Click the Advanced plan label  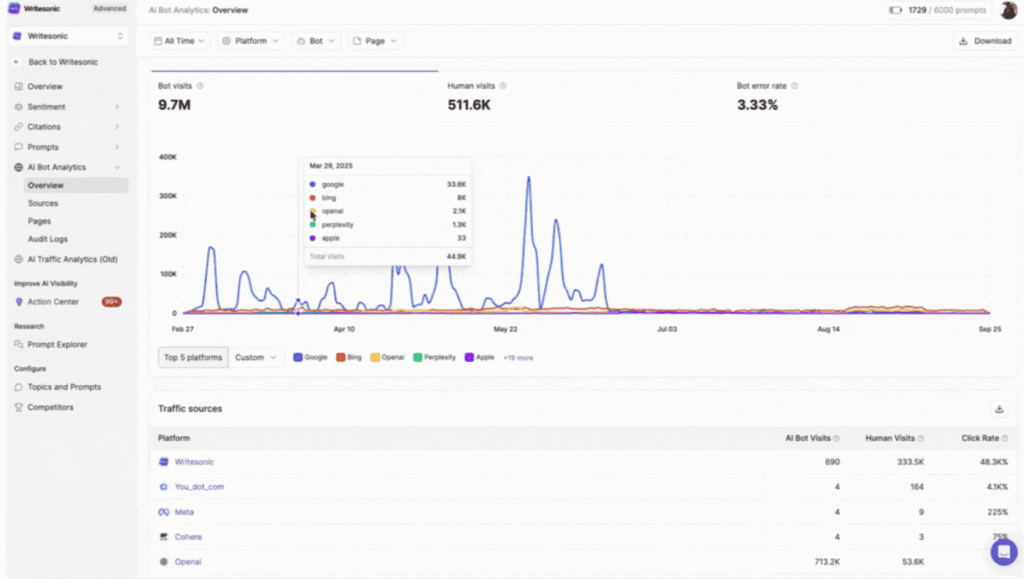click(110, 8)
